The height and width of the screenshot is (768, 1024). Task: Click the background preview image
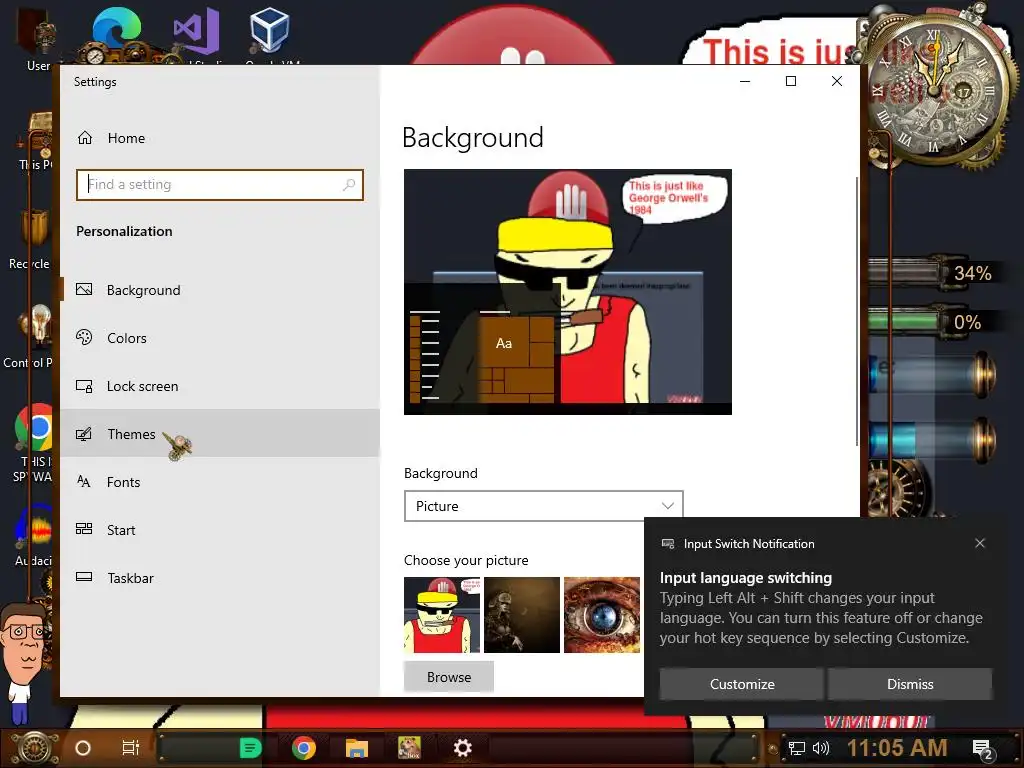568,292
